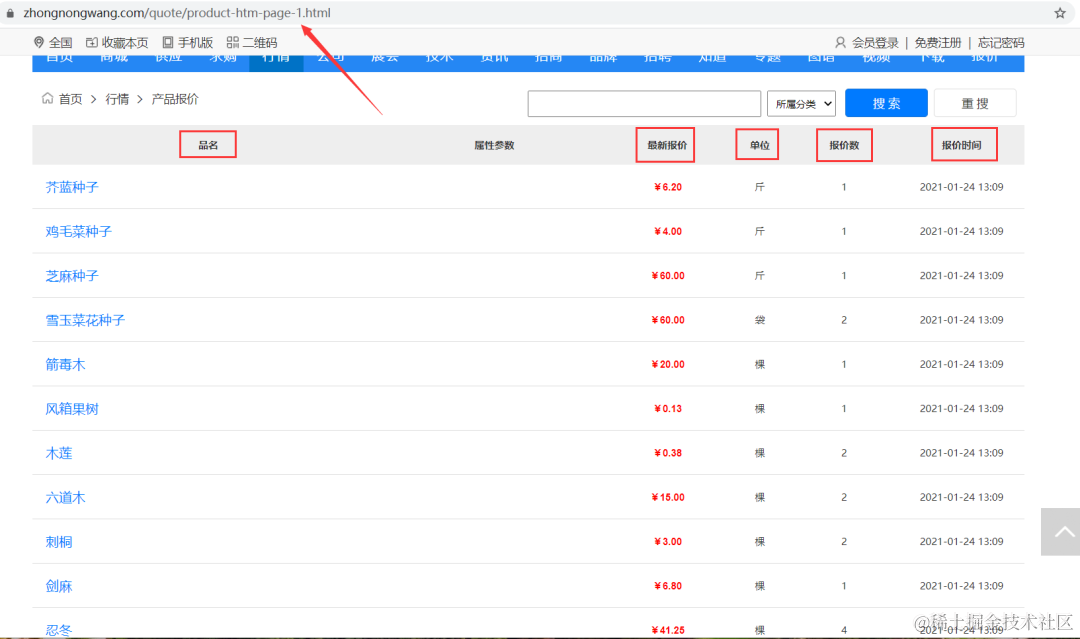Open the 刺桐 product link

[x=59, y=542]
